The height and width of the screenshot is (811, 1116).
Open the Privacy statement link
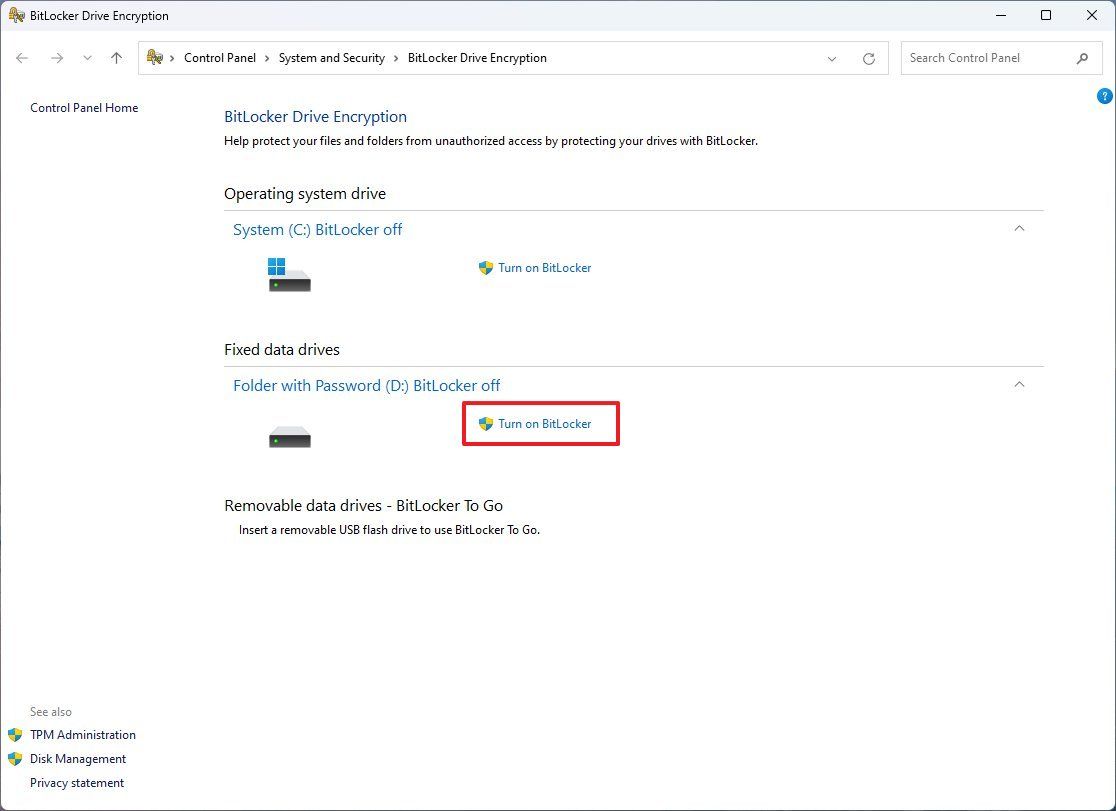[76, 783]
